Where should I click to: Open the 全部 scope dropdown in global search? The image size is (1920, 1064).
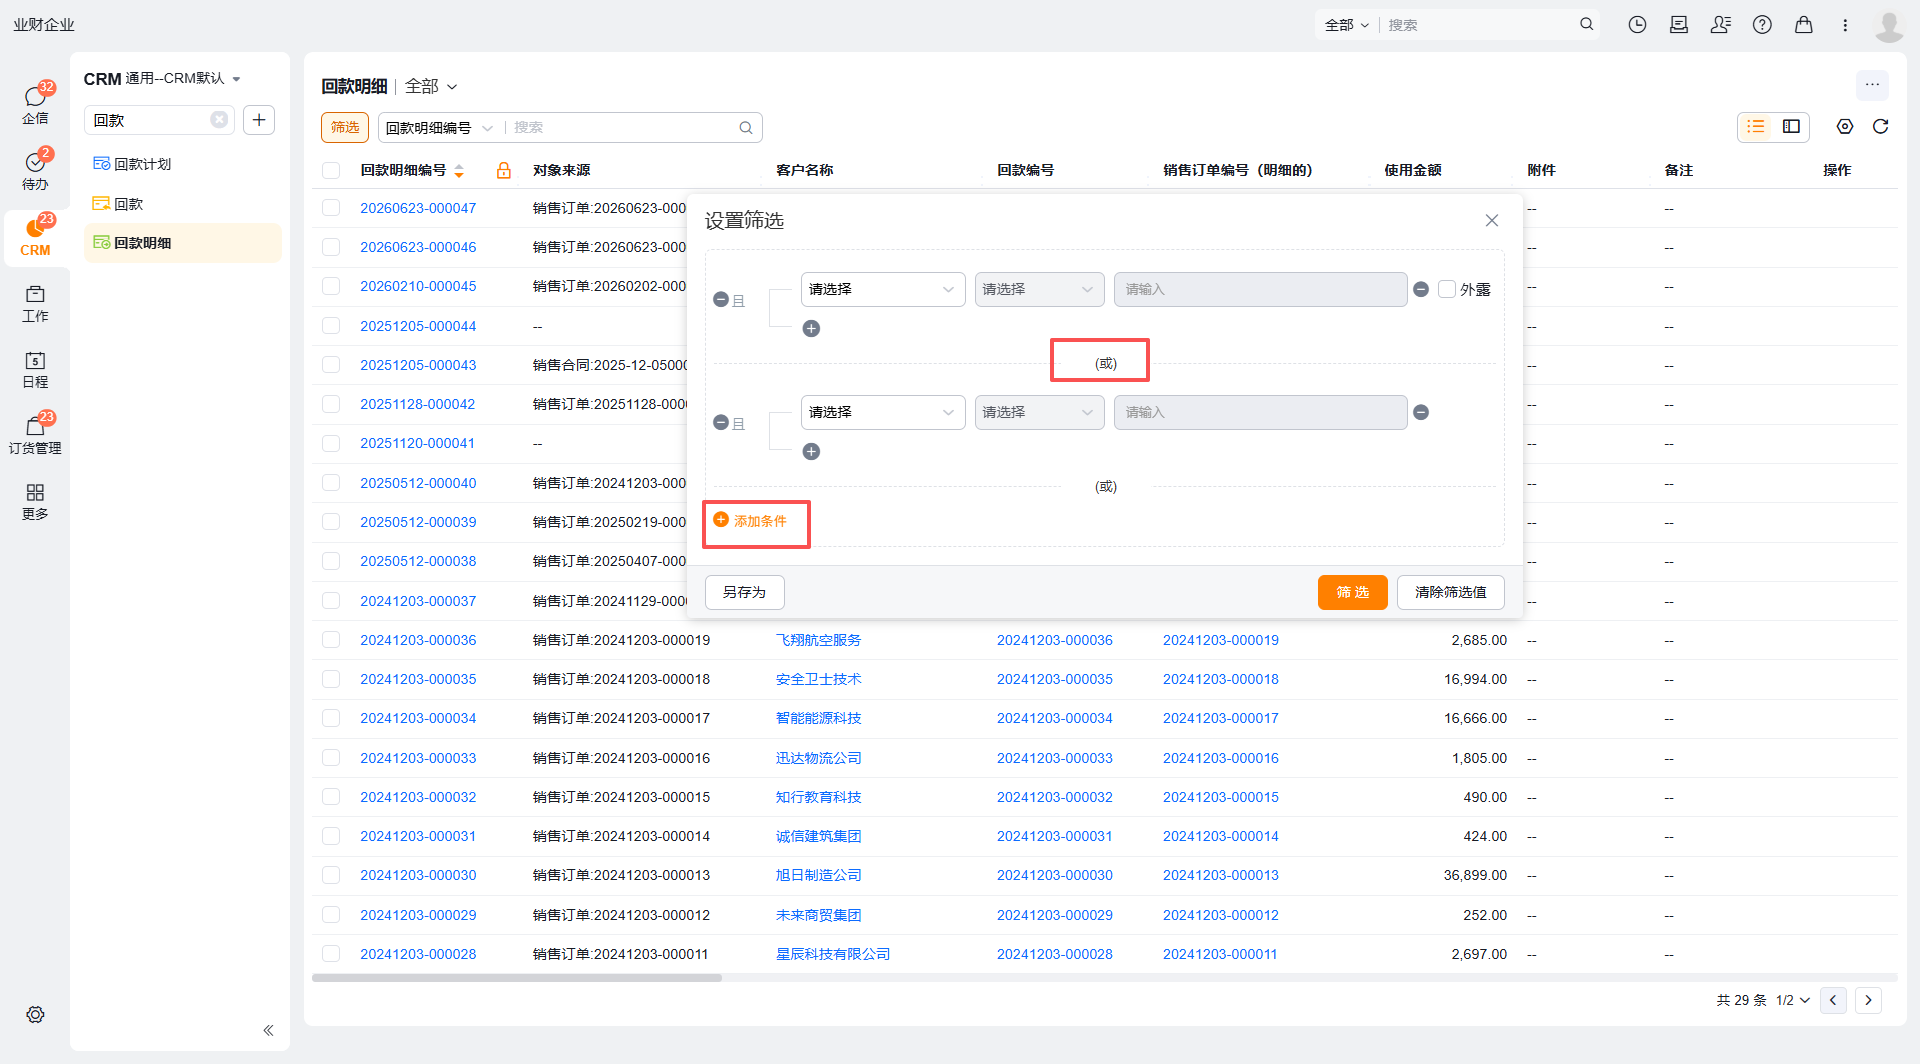tap(1346, 25)
